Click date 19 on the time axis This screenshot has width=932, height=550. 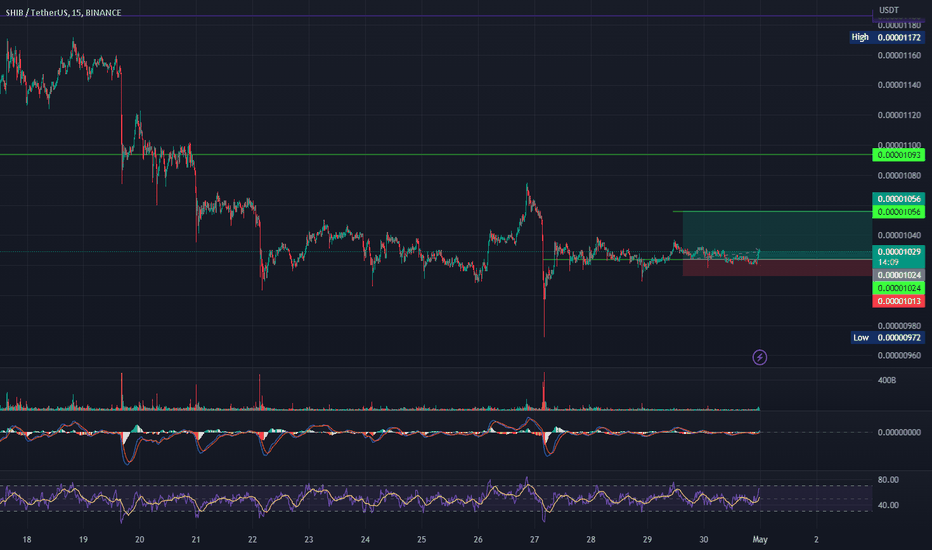point(83,540)
